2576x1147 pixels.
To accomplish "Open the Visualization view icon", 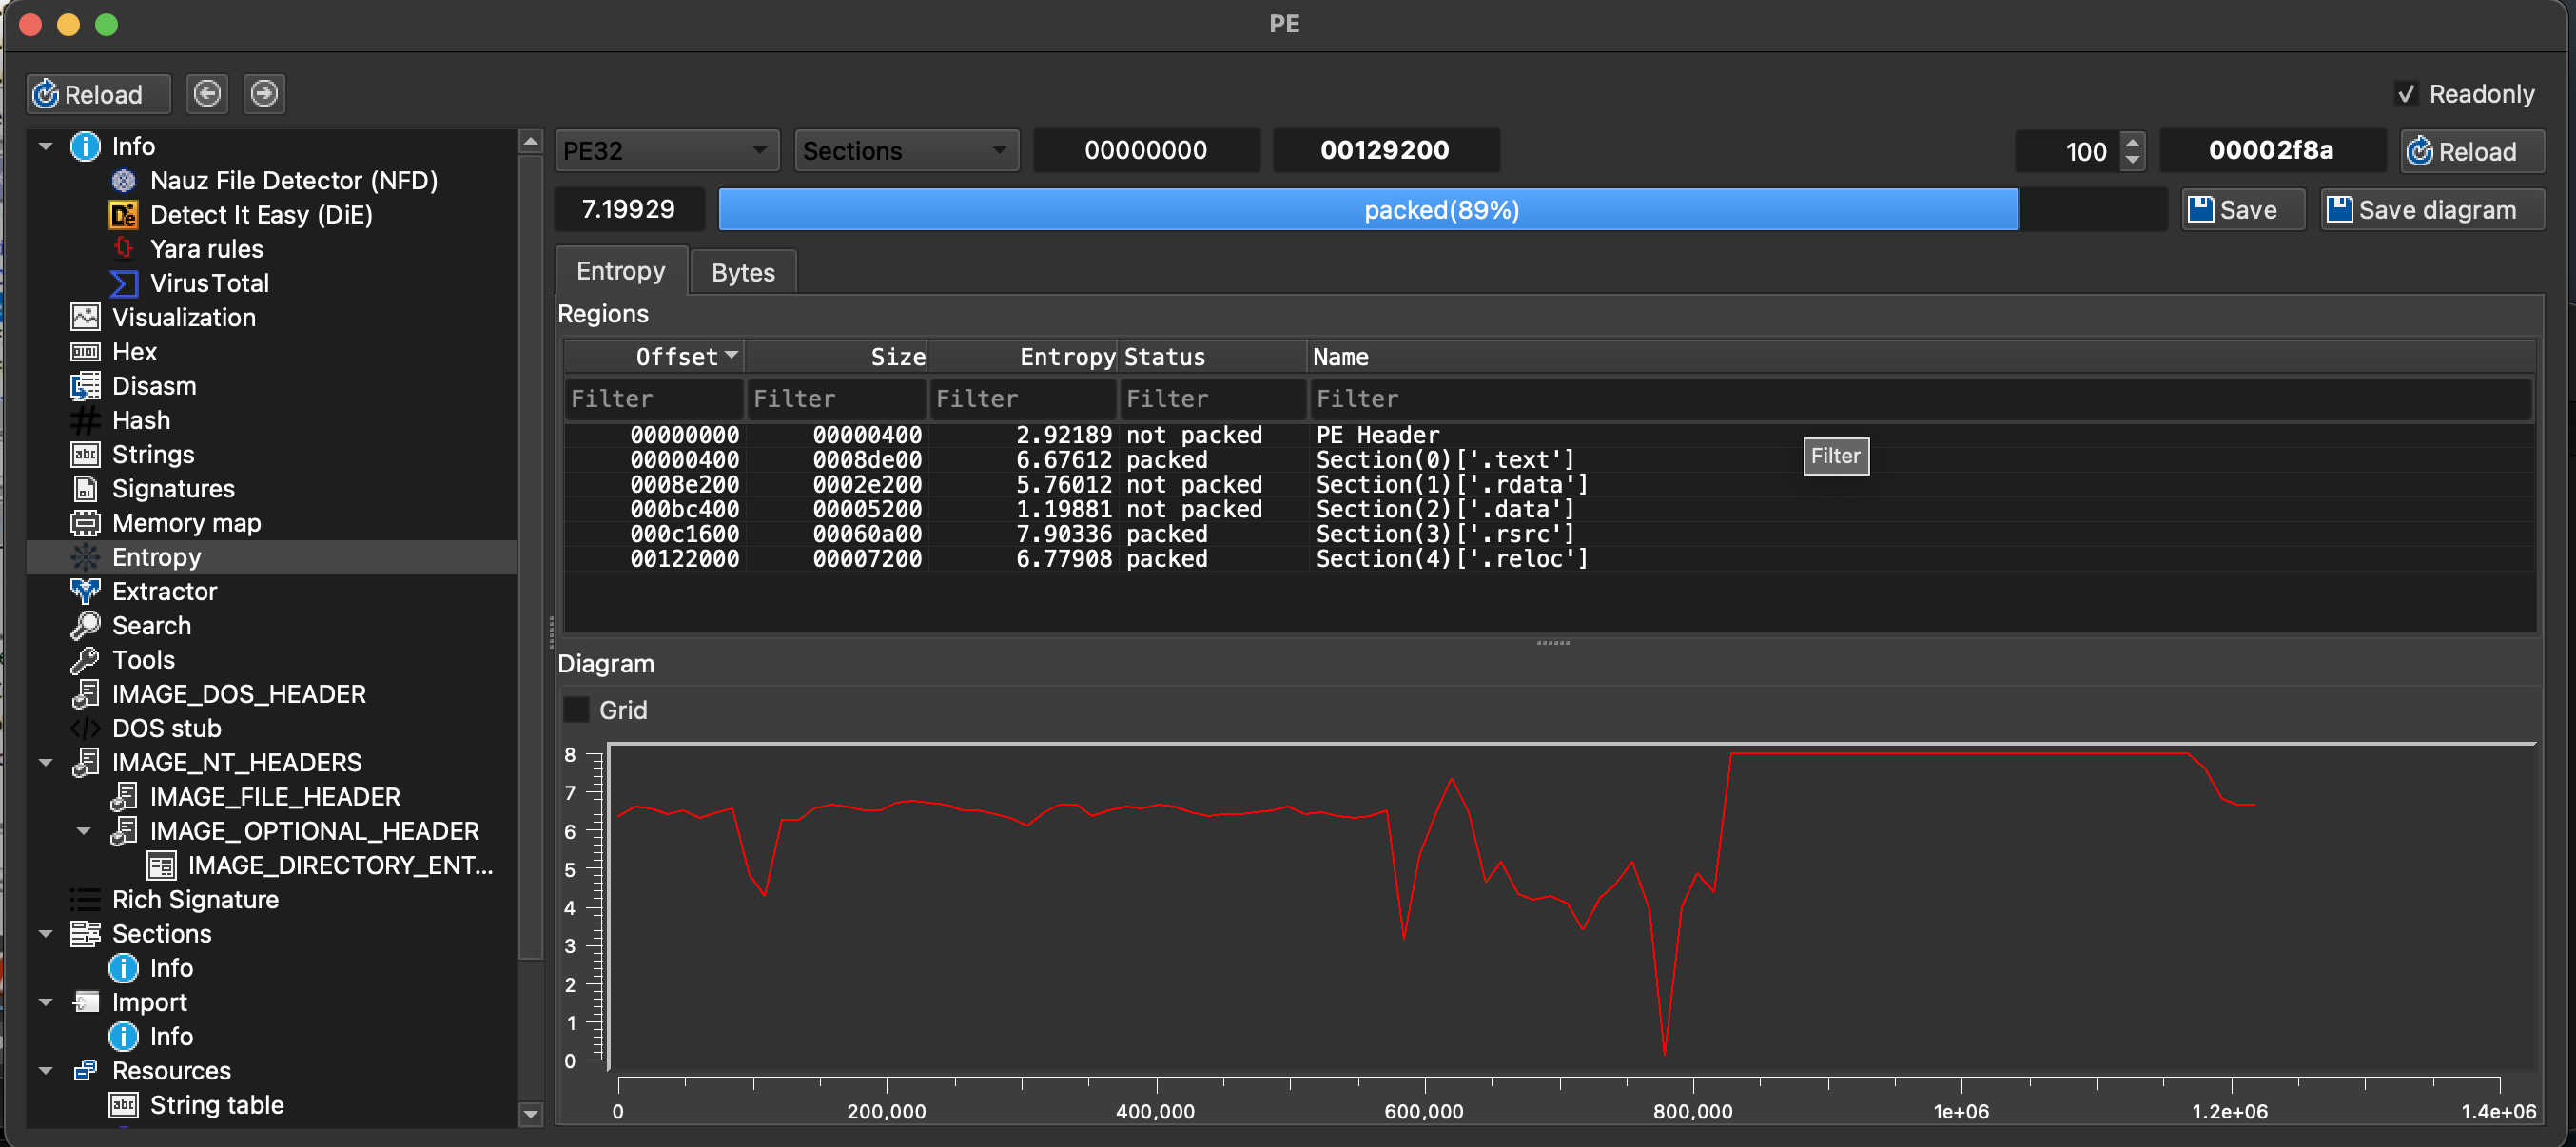I will [x=85, y=317].
